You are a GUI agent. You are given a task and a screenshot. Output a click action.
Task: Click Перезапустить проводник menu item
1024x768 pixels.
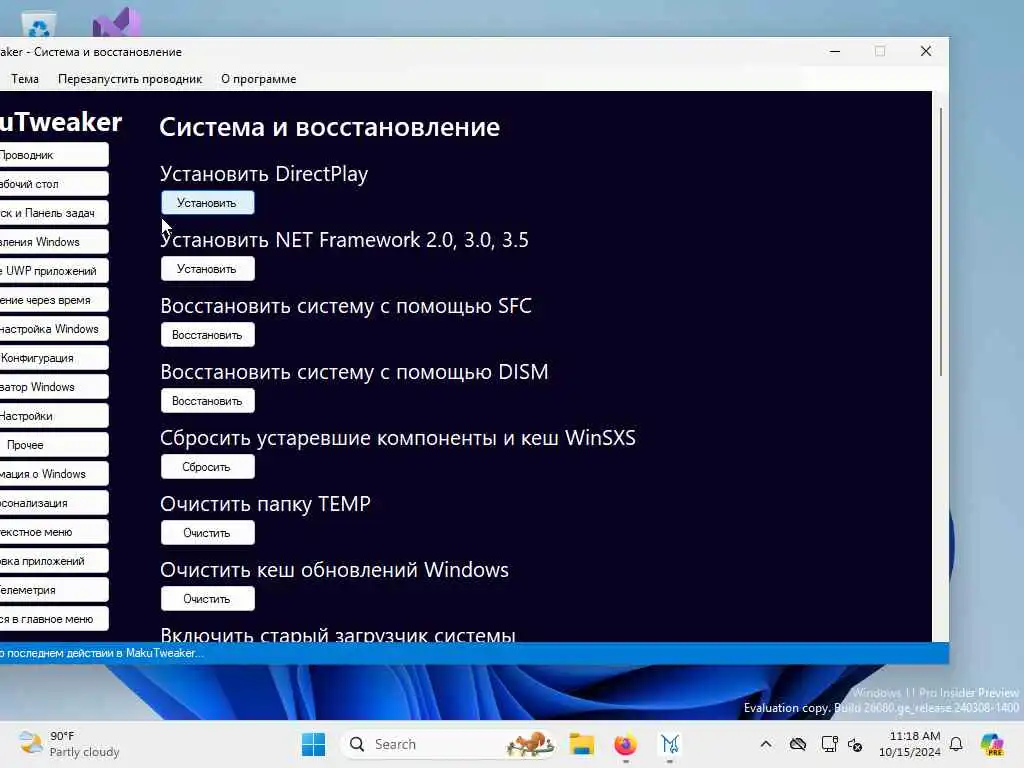(130, 79)
